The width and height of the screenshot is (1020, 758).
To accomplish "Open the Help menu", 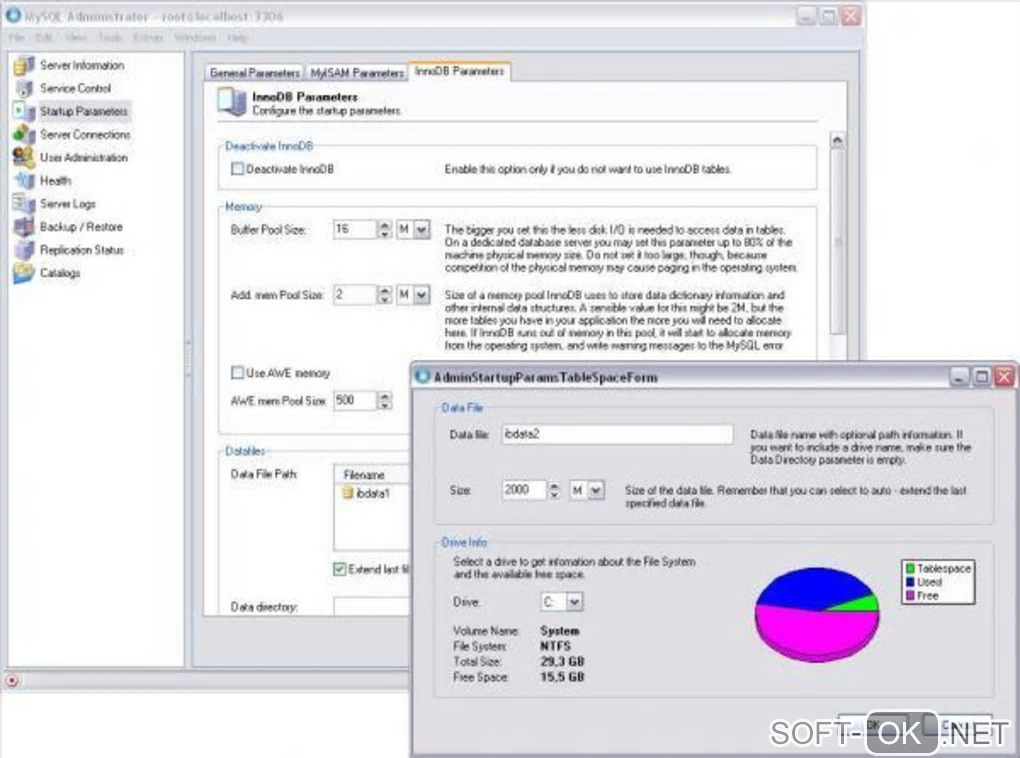I will (x=237, y=38).
